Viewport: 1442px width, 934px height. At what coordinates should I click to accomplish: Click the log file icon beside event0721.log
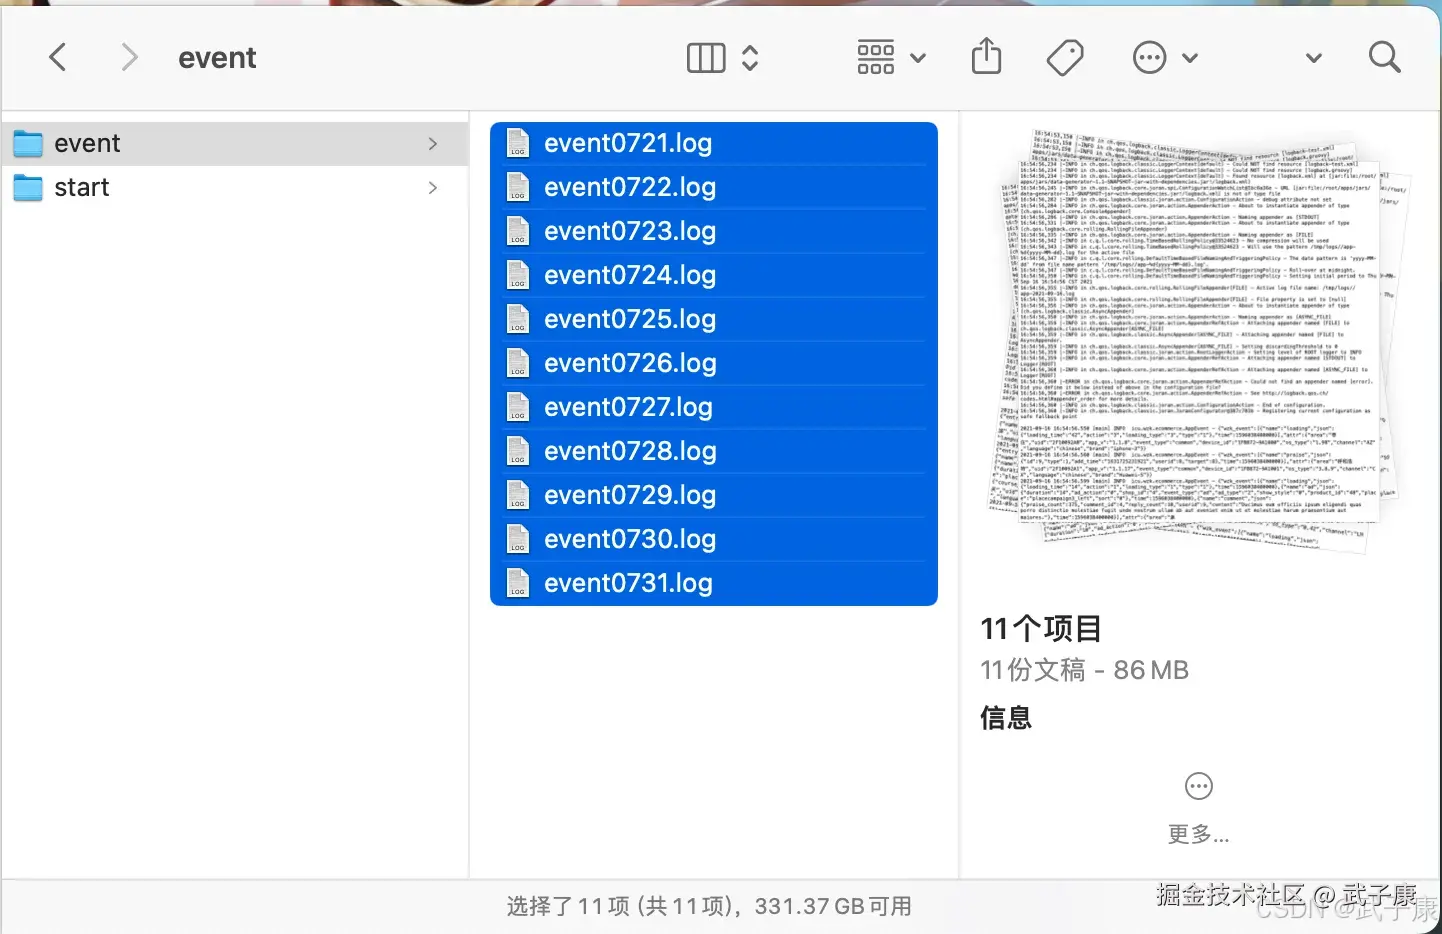point(518,143)
